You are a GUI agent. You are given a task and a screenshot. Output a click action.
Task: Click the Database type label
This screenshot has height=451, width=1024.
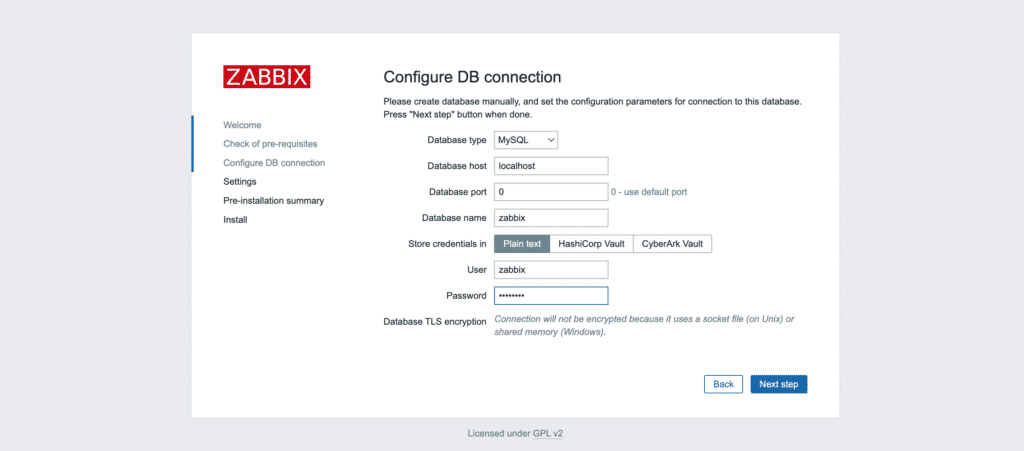[457, 140]
